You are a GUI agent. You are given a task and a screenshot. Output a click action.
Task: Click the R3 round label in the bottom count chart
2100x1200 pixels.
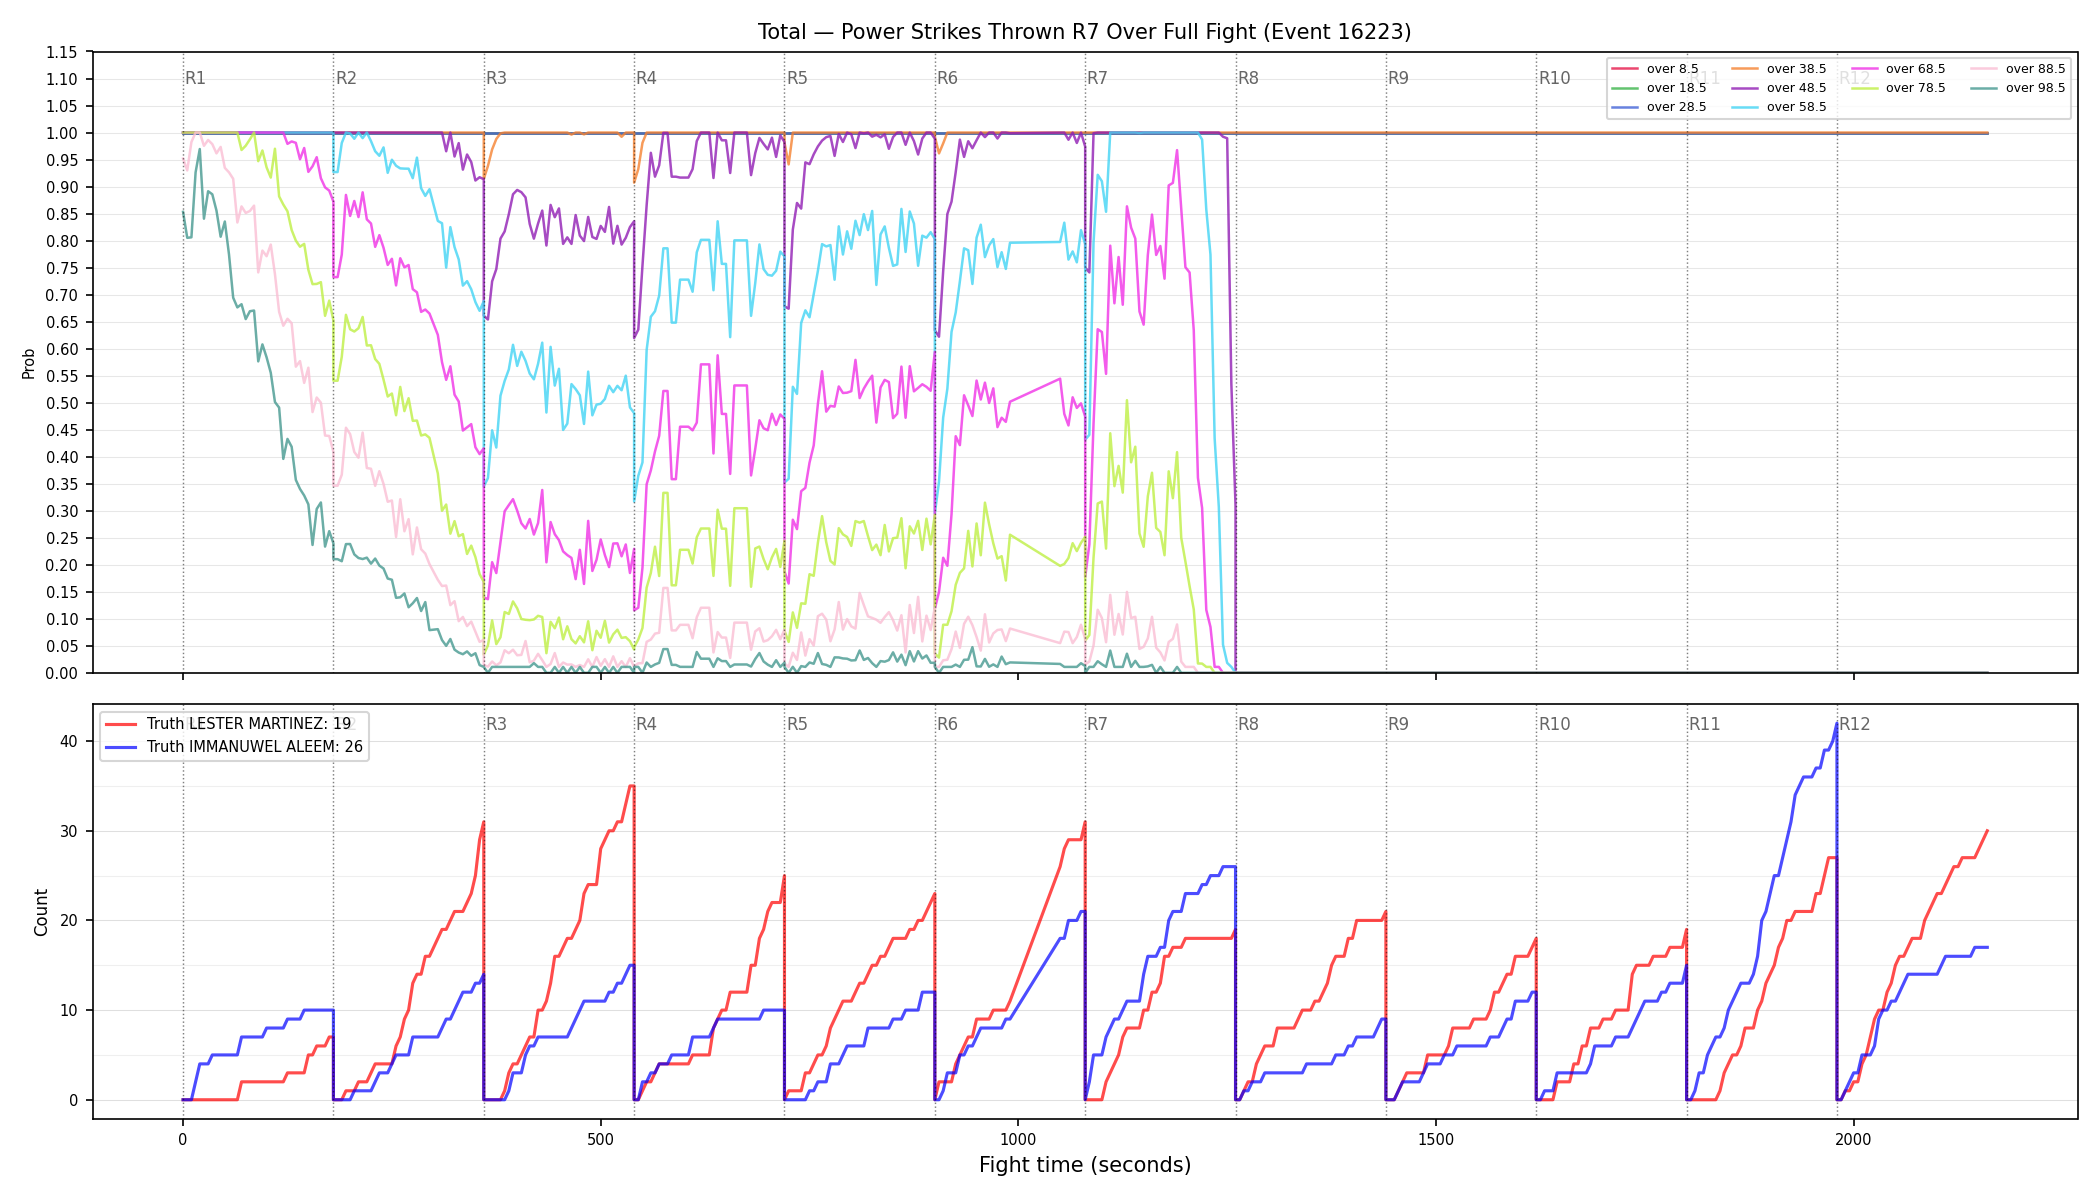click(x=496, y=724)
